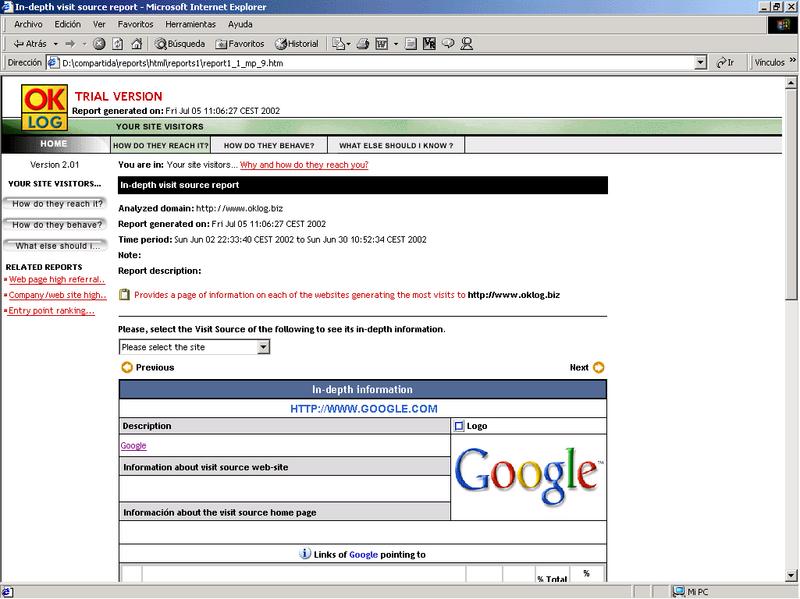Image resolution: width=800 pixels, height=599 pixels.
Task: Click the Mail toolbar icon
Action: pyautogui.click(x=339, y=44)
